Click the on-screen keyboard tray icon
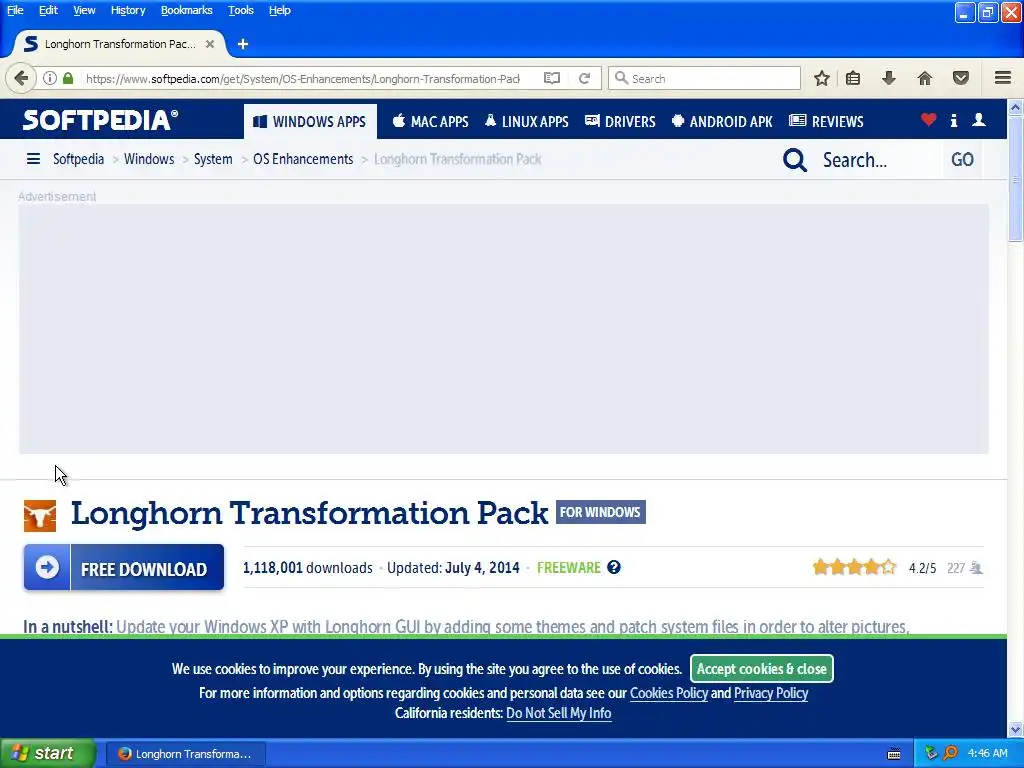Screen dimensions: 1024x768 click(x=894, y=754)
